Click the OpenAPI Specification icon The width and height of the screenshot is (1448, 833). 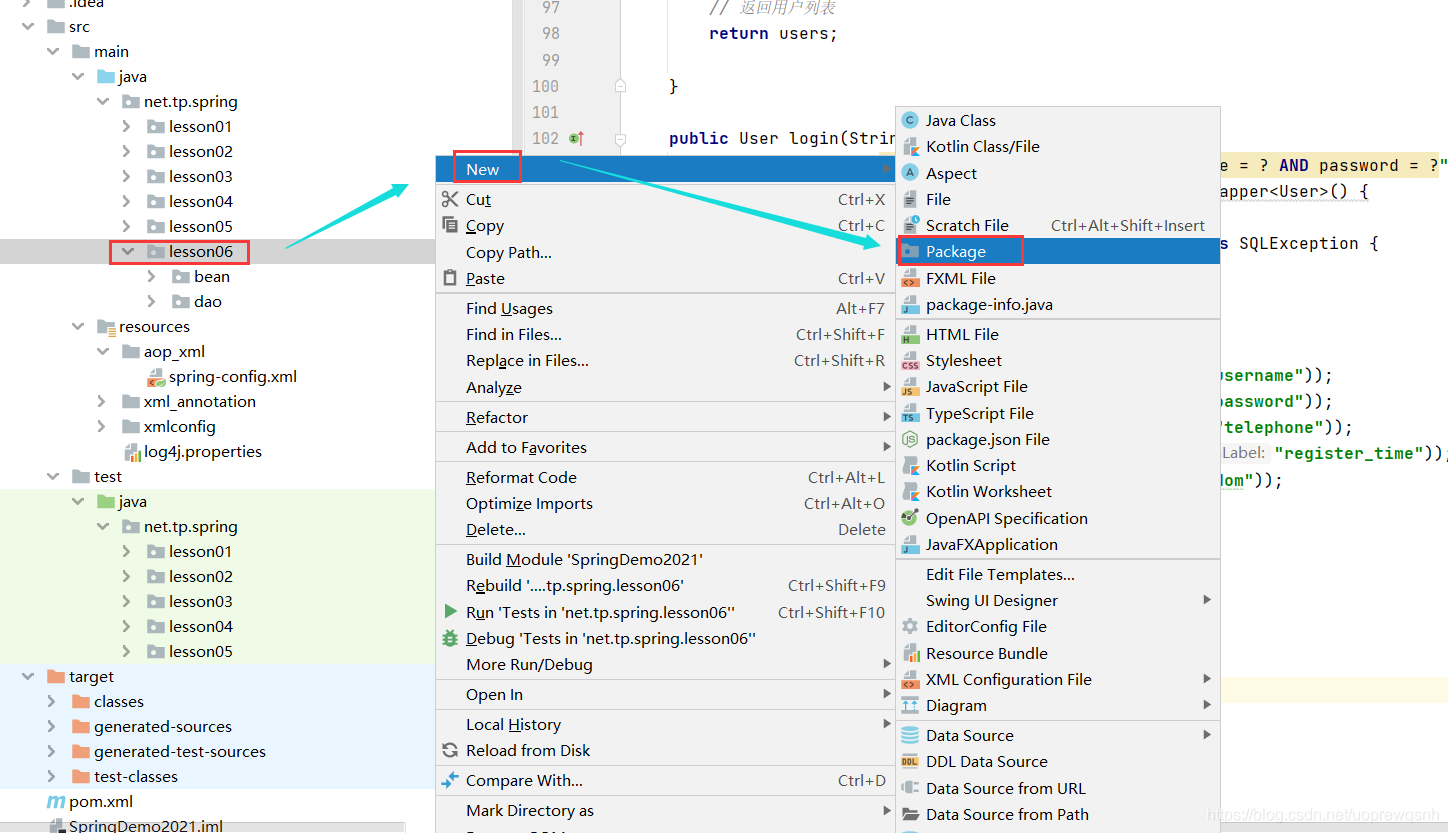pyautogui.click(x=910, y=518)
